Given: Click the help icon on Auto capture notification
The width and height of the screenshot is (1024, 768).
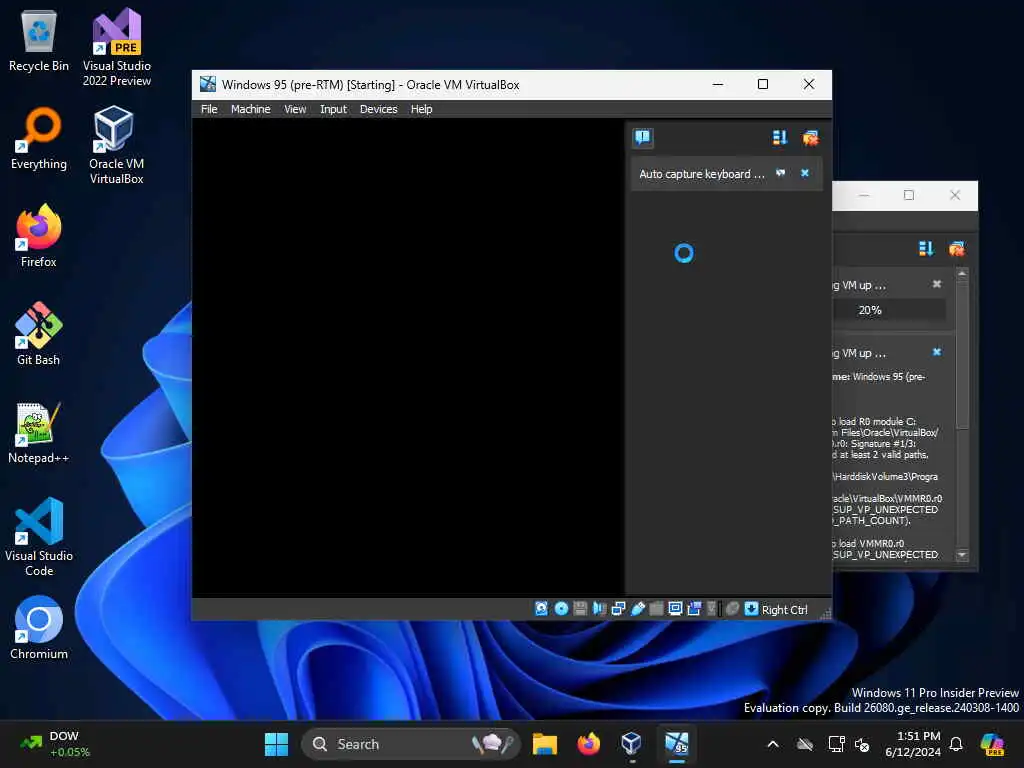Looking at the screenshot, I should 780,173.
